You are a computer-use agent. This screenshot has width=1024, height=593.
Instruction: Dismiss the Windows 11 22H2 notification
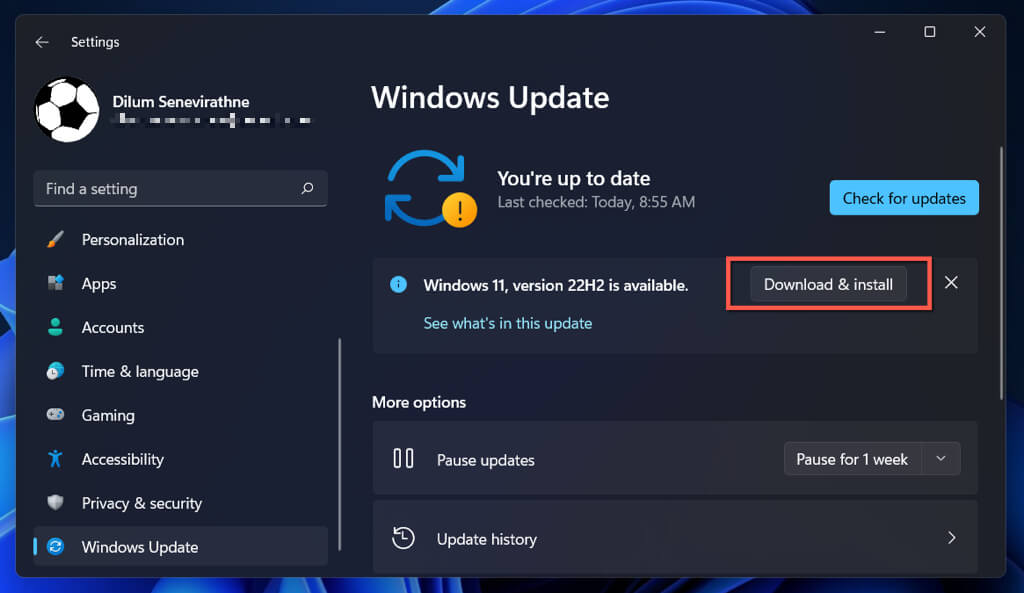[951, 283]
